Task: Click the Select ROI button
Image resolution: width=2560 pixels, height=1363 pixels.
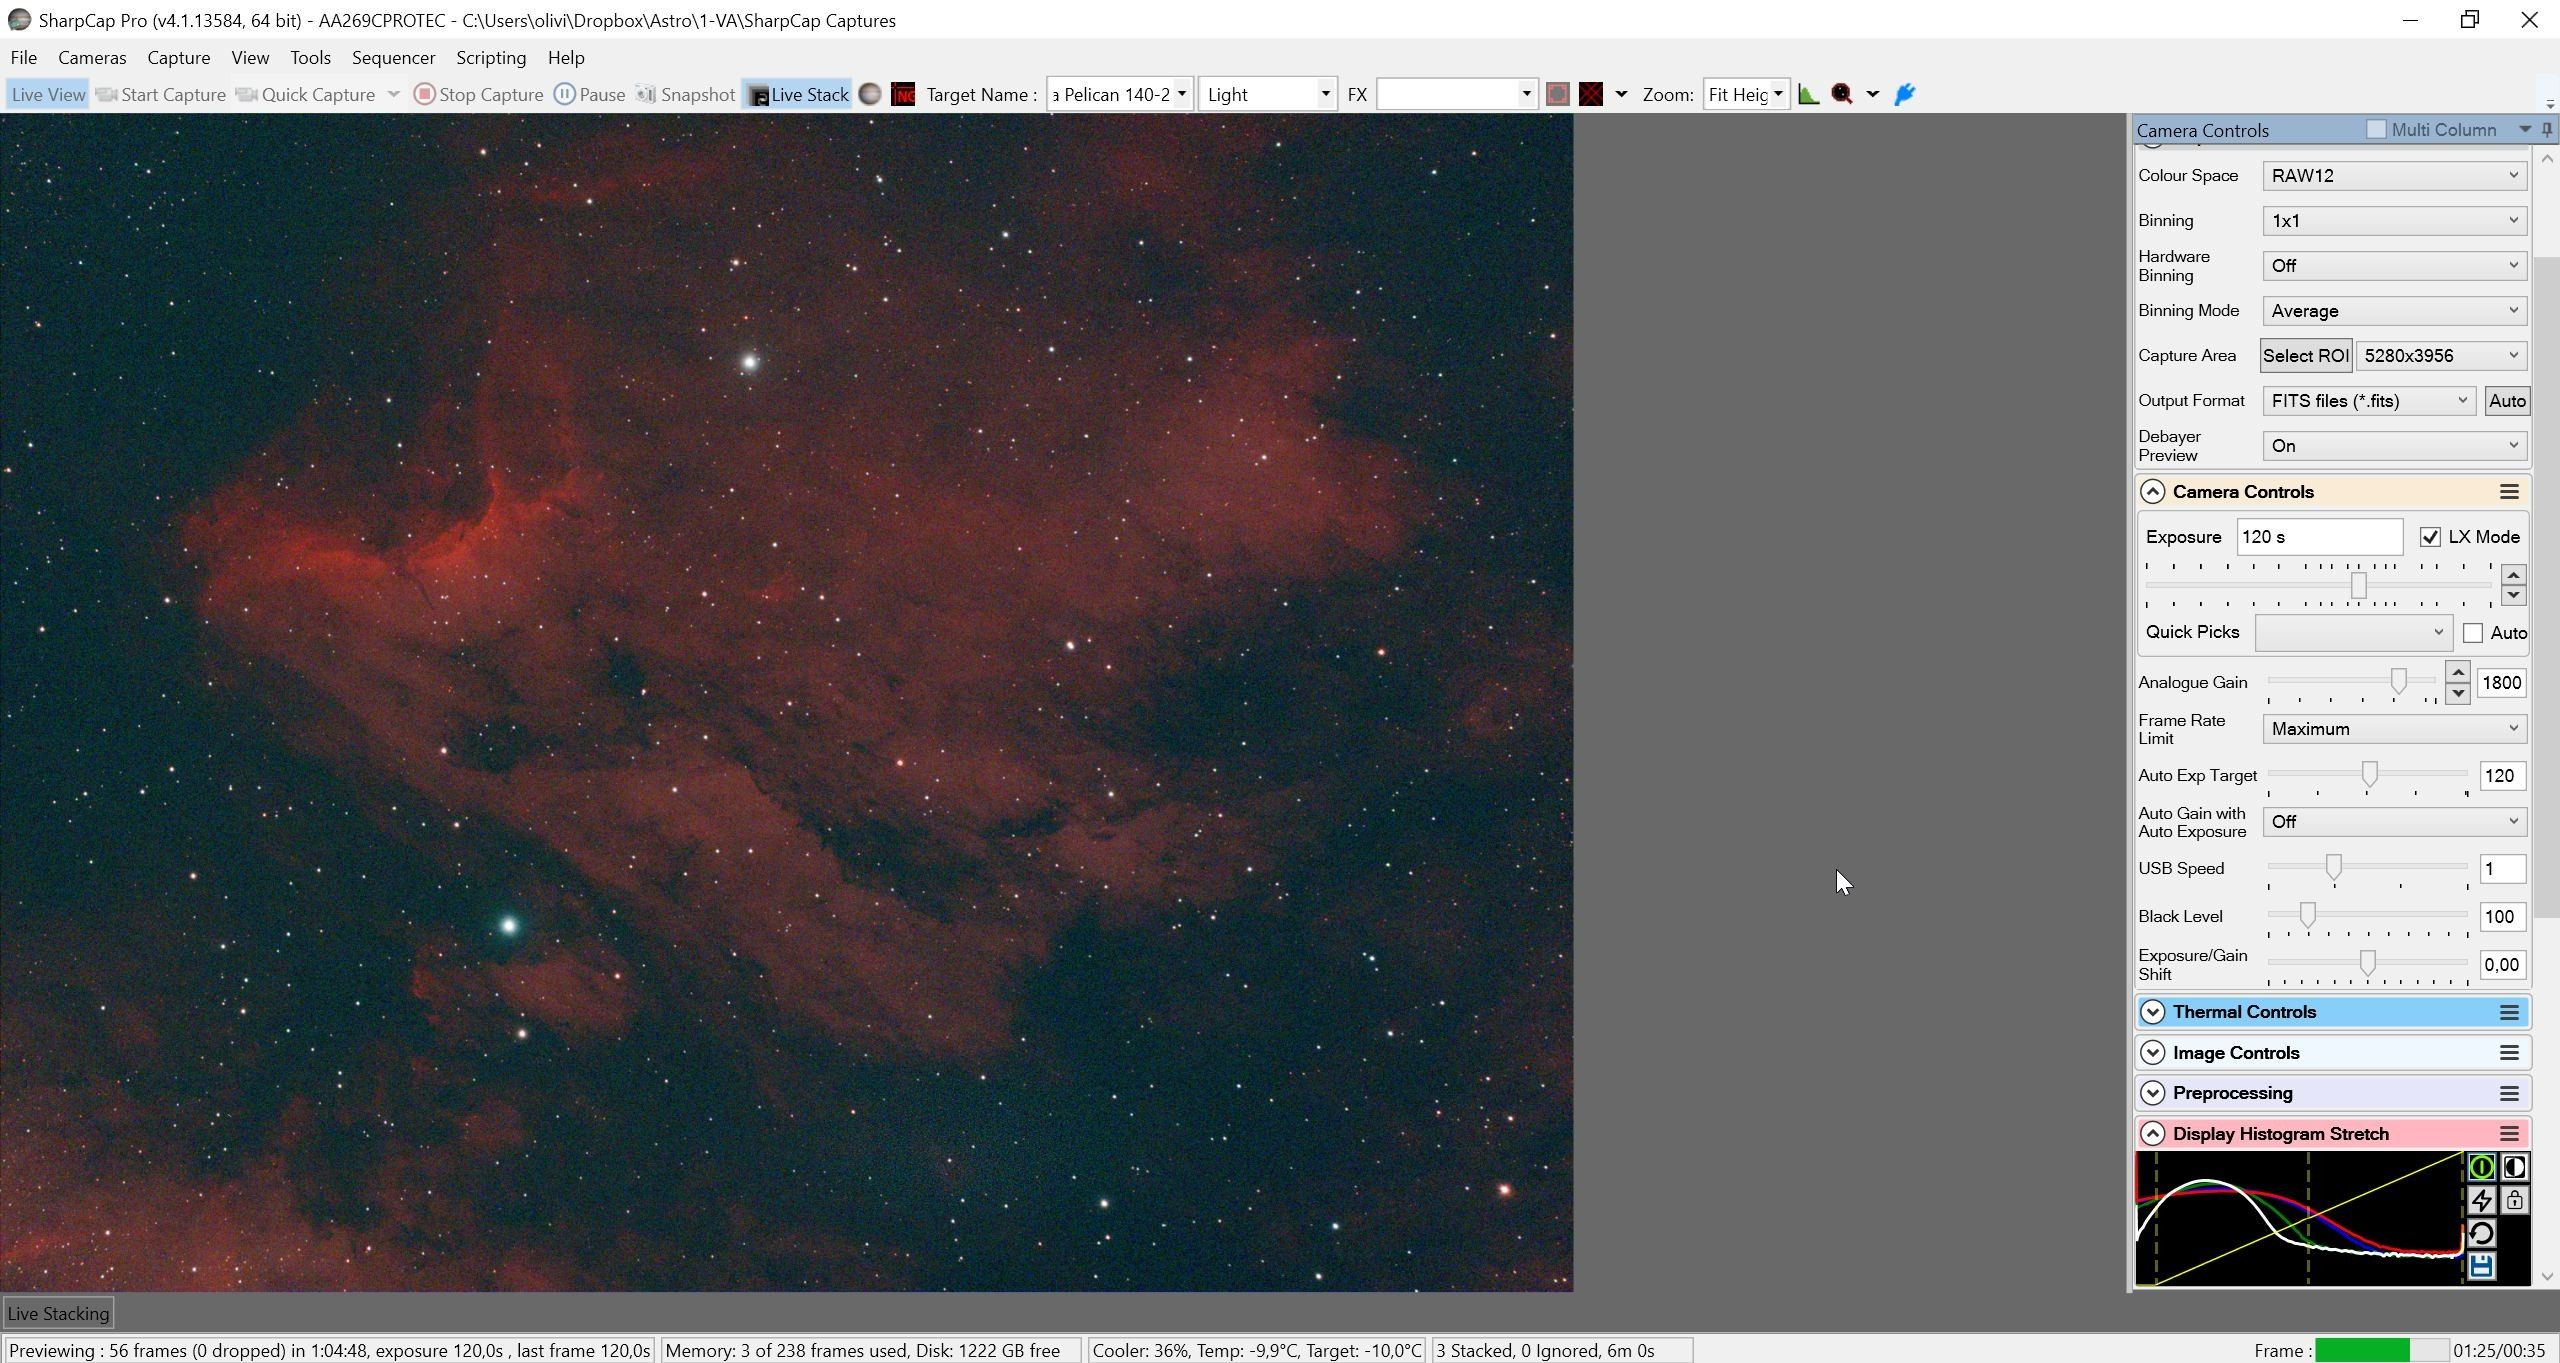Action: click(x=2305, y=356)
